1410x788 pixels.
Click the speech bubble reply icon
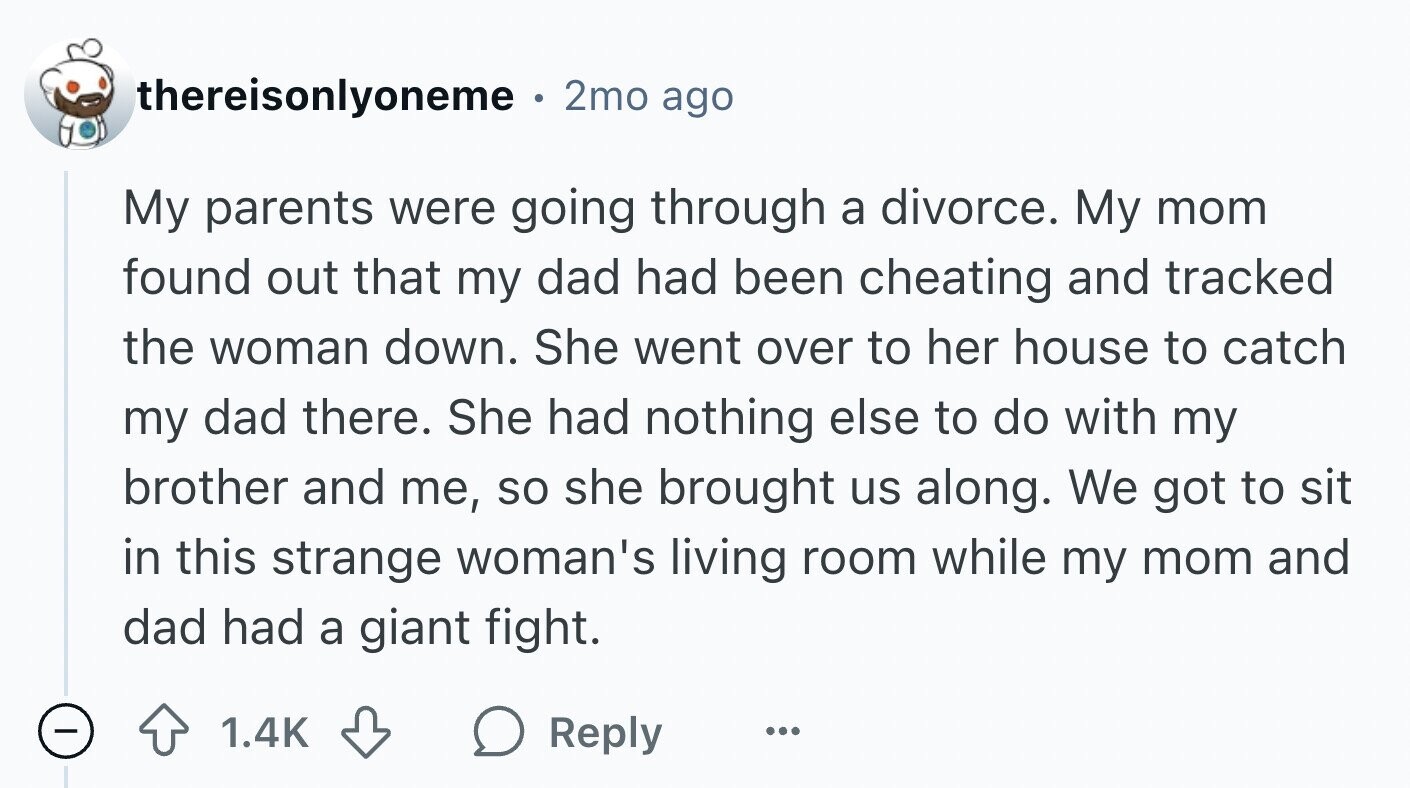pyautogui.click(x=496, y=734)
